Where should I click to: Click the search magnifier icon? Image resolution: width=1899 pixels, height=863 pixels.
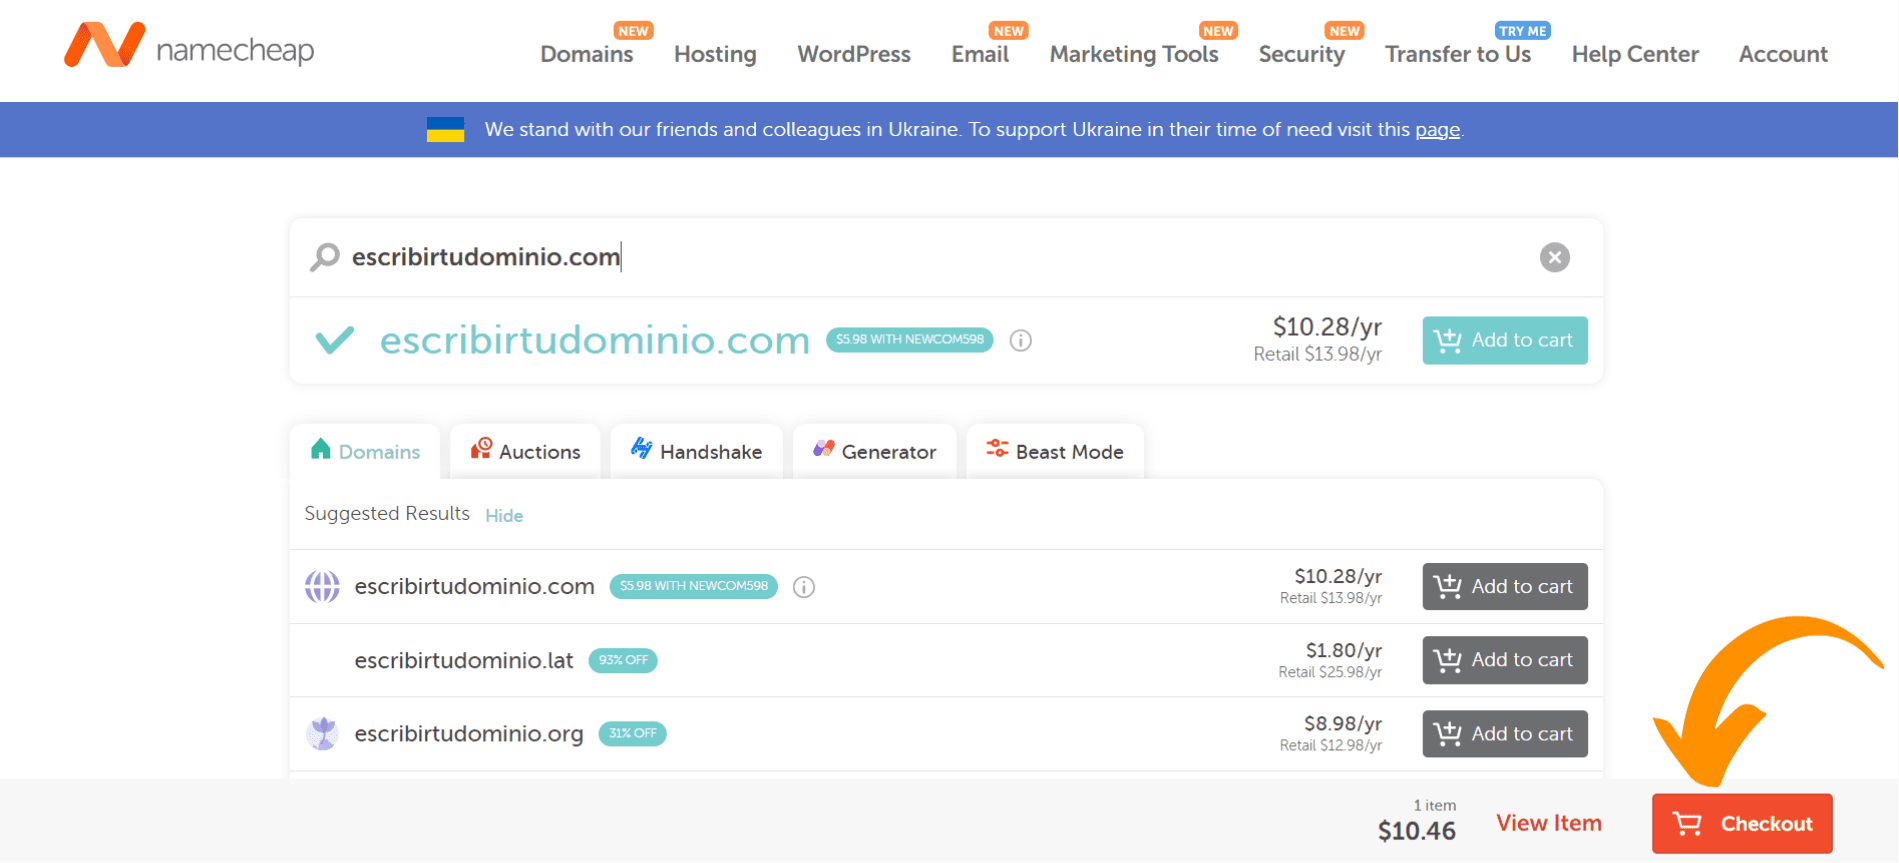pos(325,257)
